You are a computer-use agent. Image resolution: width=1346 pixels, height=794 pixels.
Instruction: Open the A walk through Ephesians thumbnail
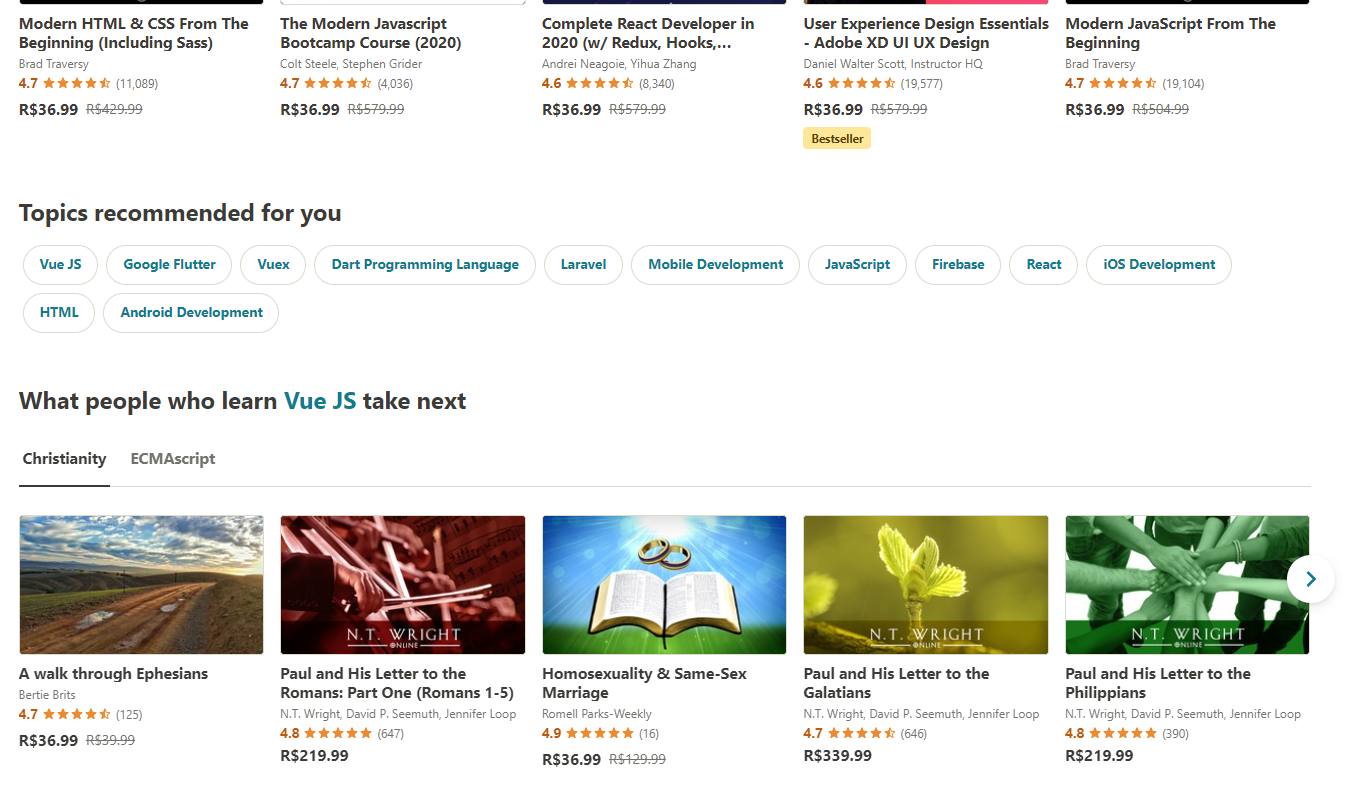(x=141, y=585)
